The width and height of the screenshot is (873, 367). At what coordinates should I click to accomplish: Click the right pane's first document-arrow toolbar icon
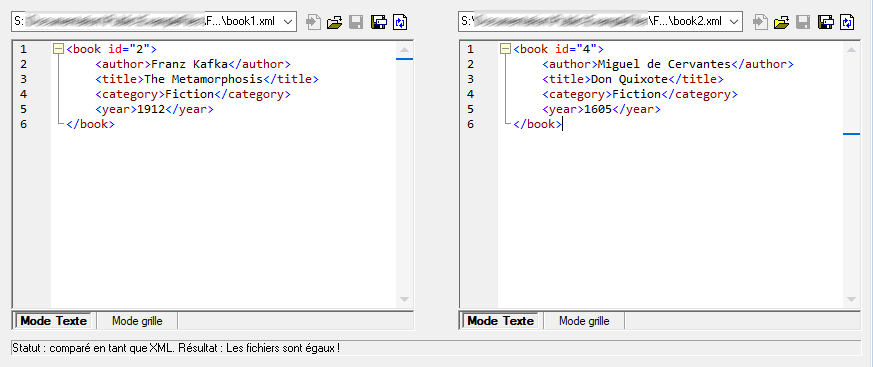pyautogui.click(x=761, y=22)
